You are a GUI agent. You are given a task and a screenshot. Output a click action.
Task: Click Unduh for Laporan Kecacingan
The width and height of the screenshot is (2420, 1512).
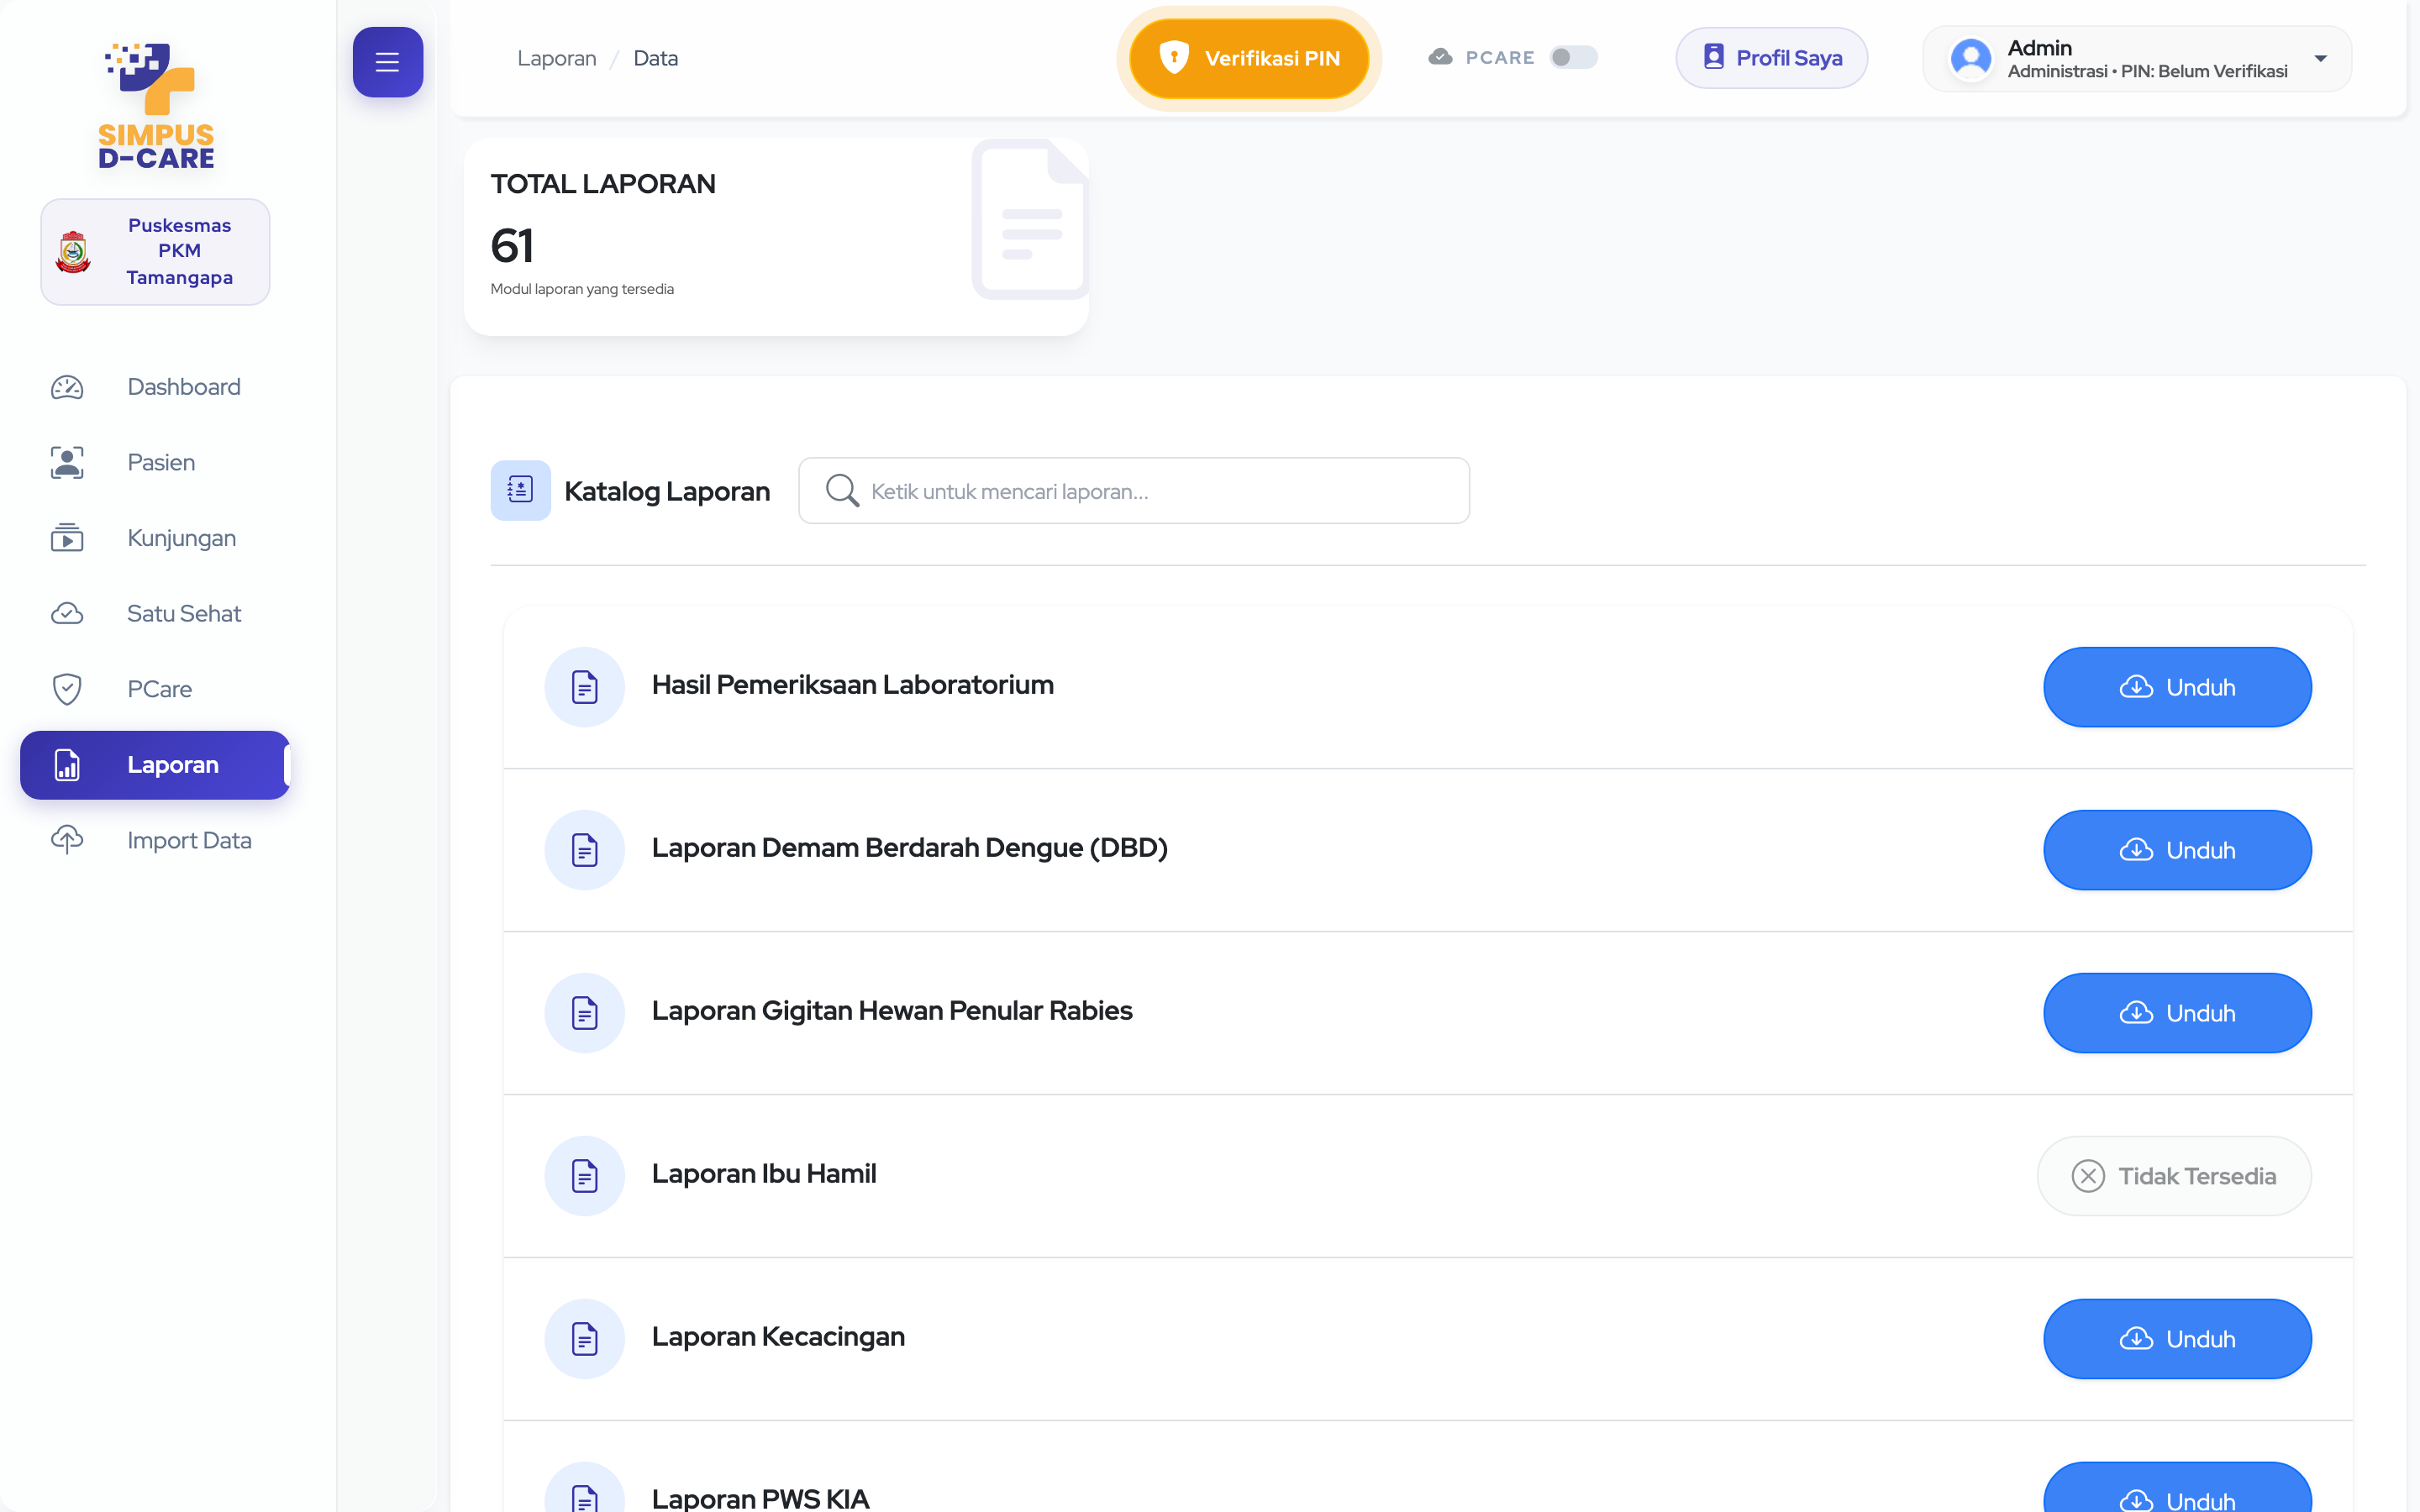tap(2177, 1339)
